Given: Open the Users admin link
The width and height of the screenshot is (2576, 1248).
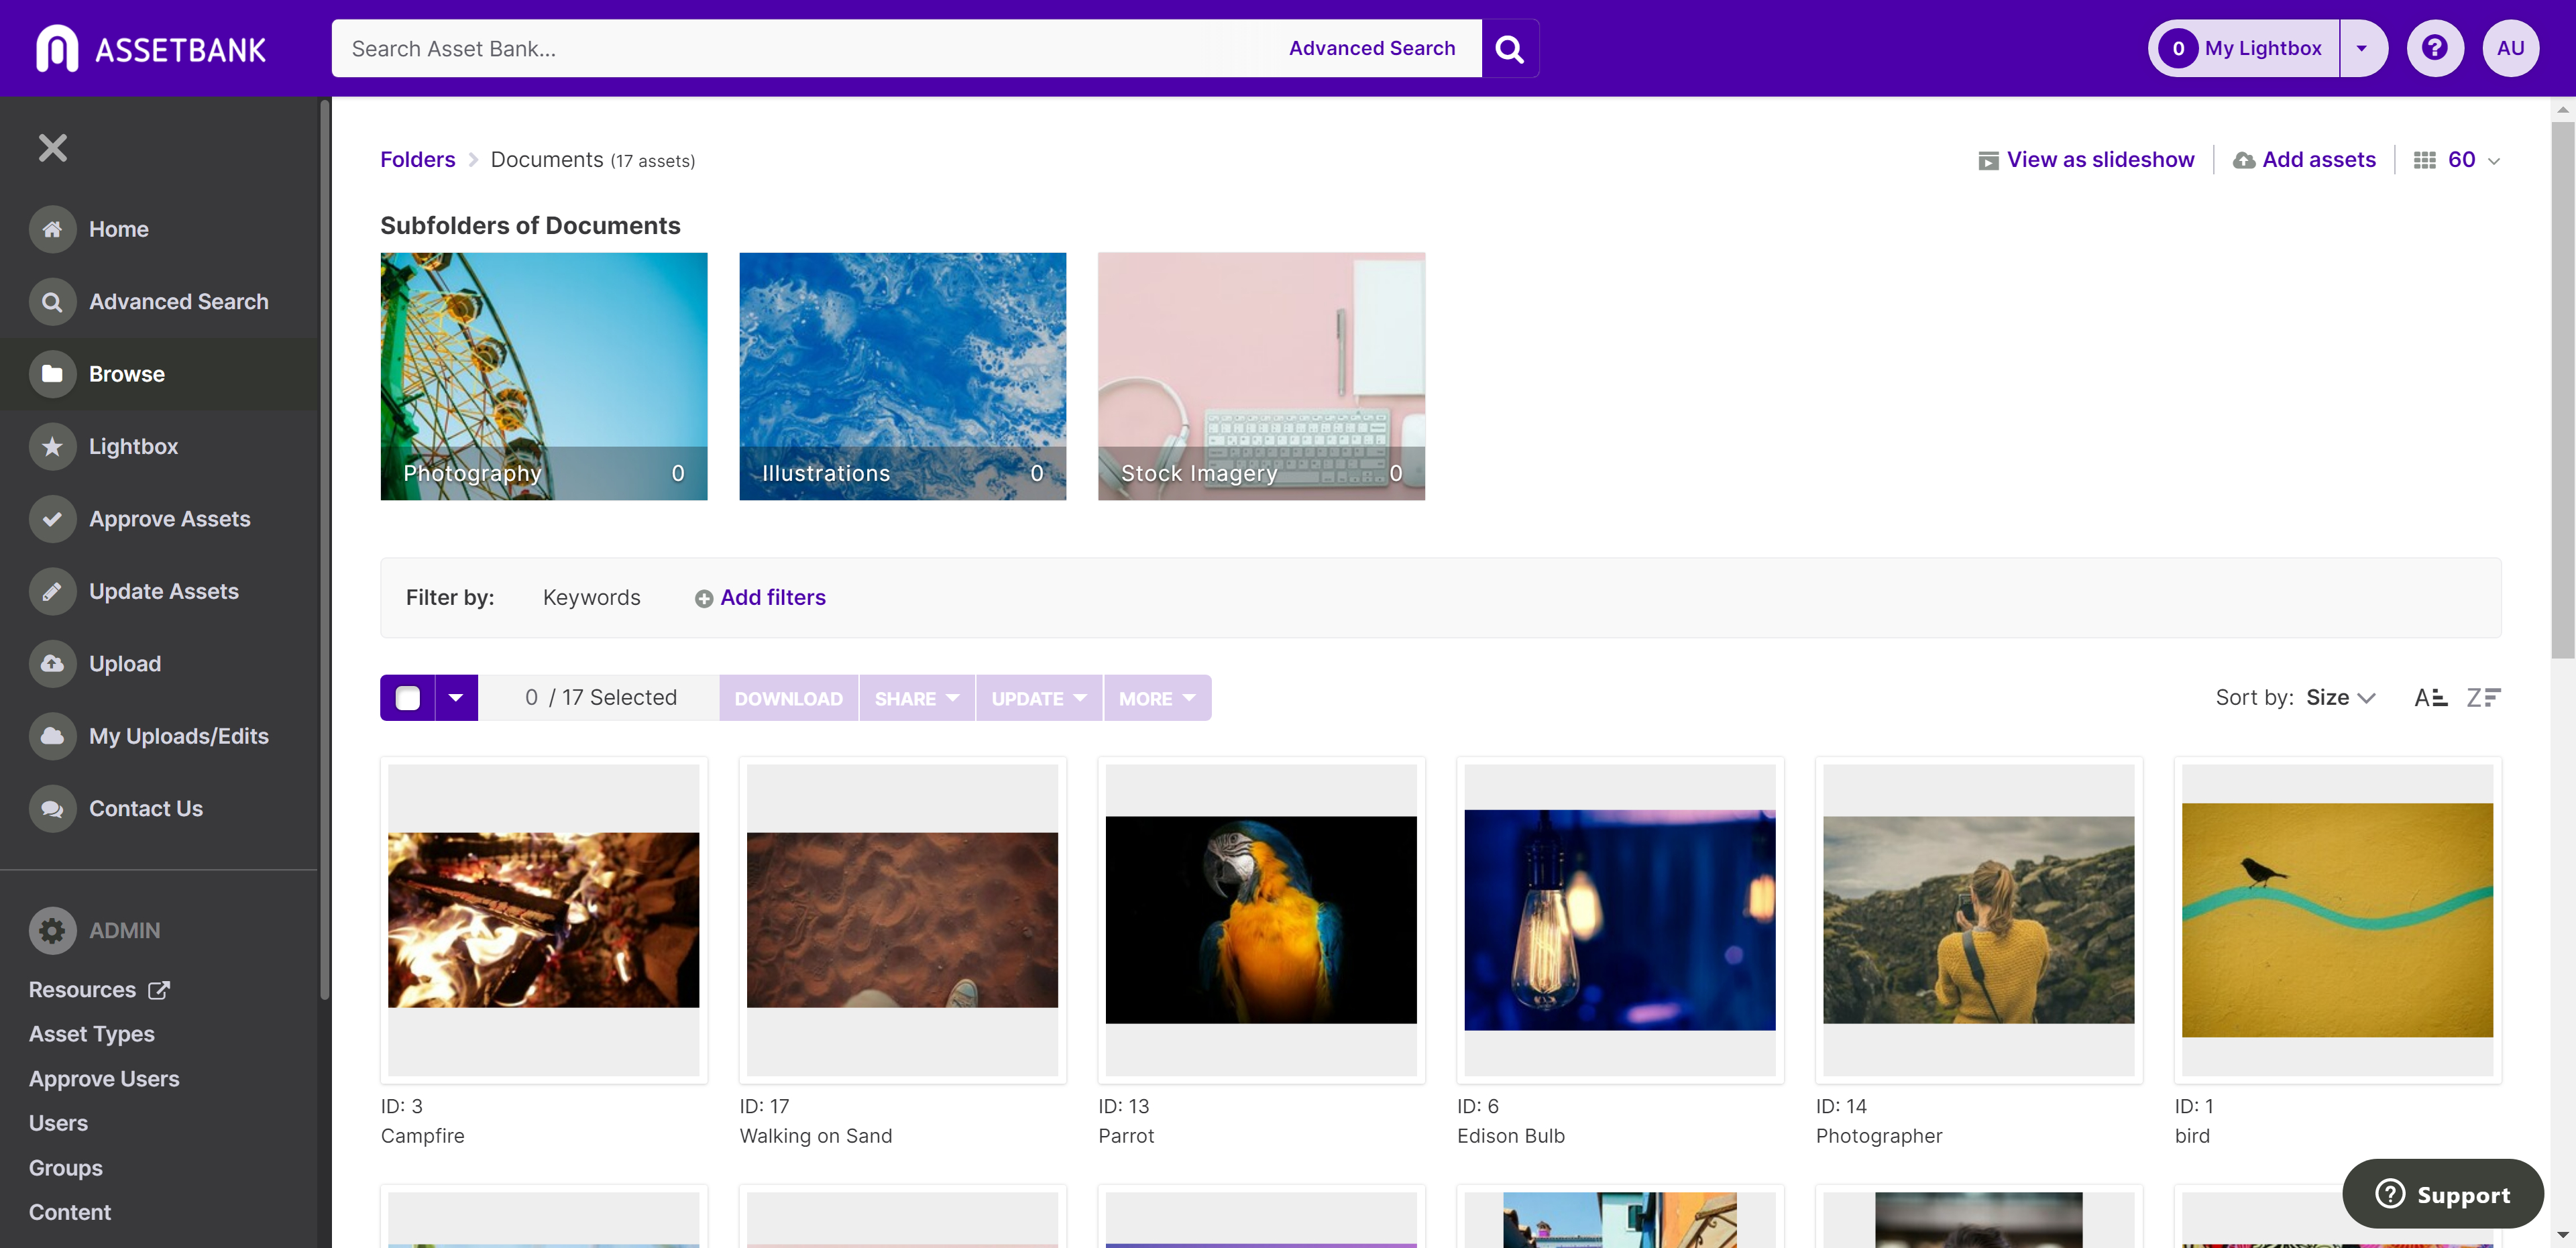Looking at the screenshot, I should pyautogui.click(x=58, y=1123).
